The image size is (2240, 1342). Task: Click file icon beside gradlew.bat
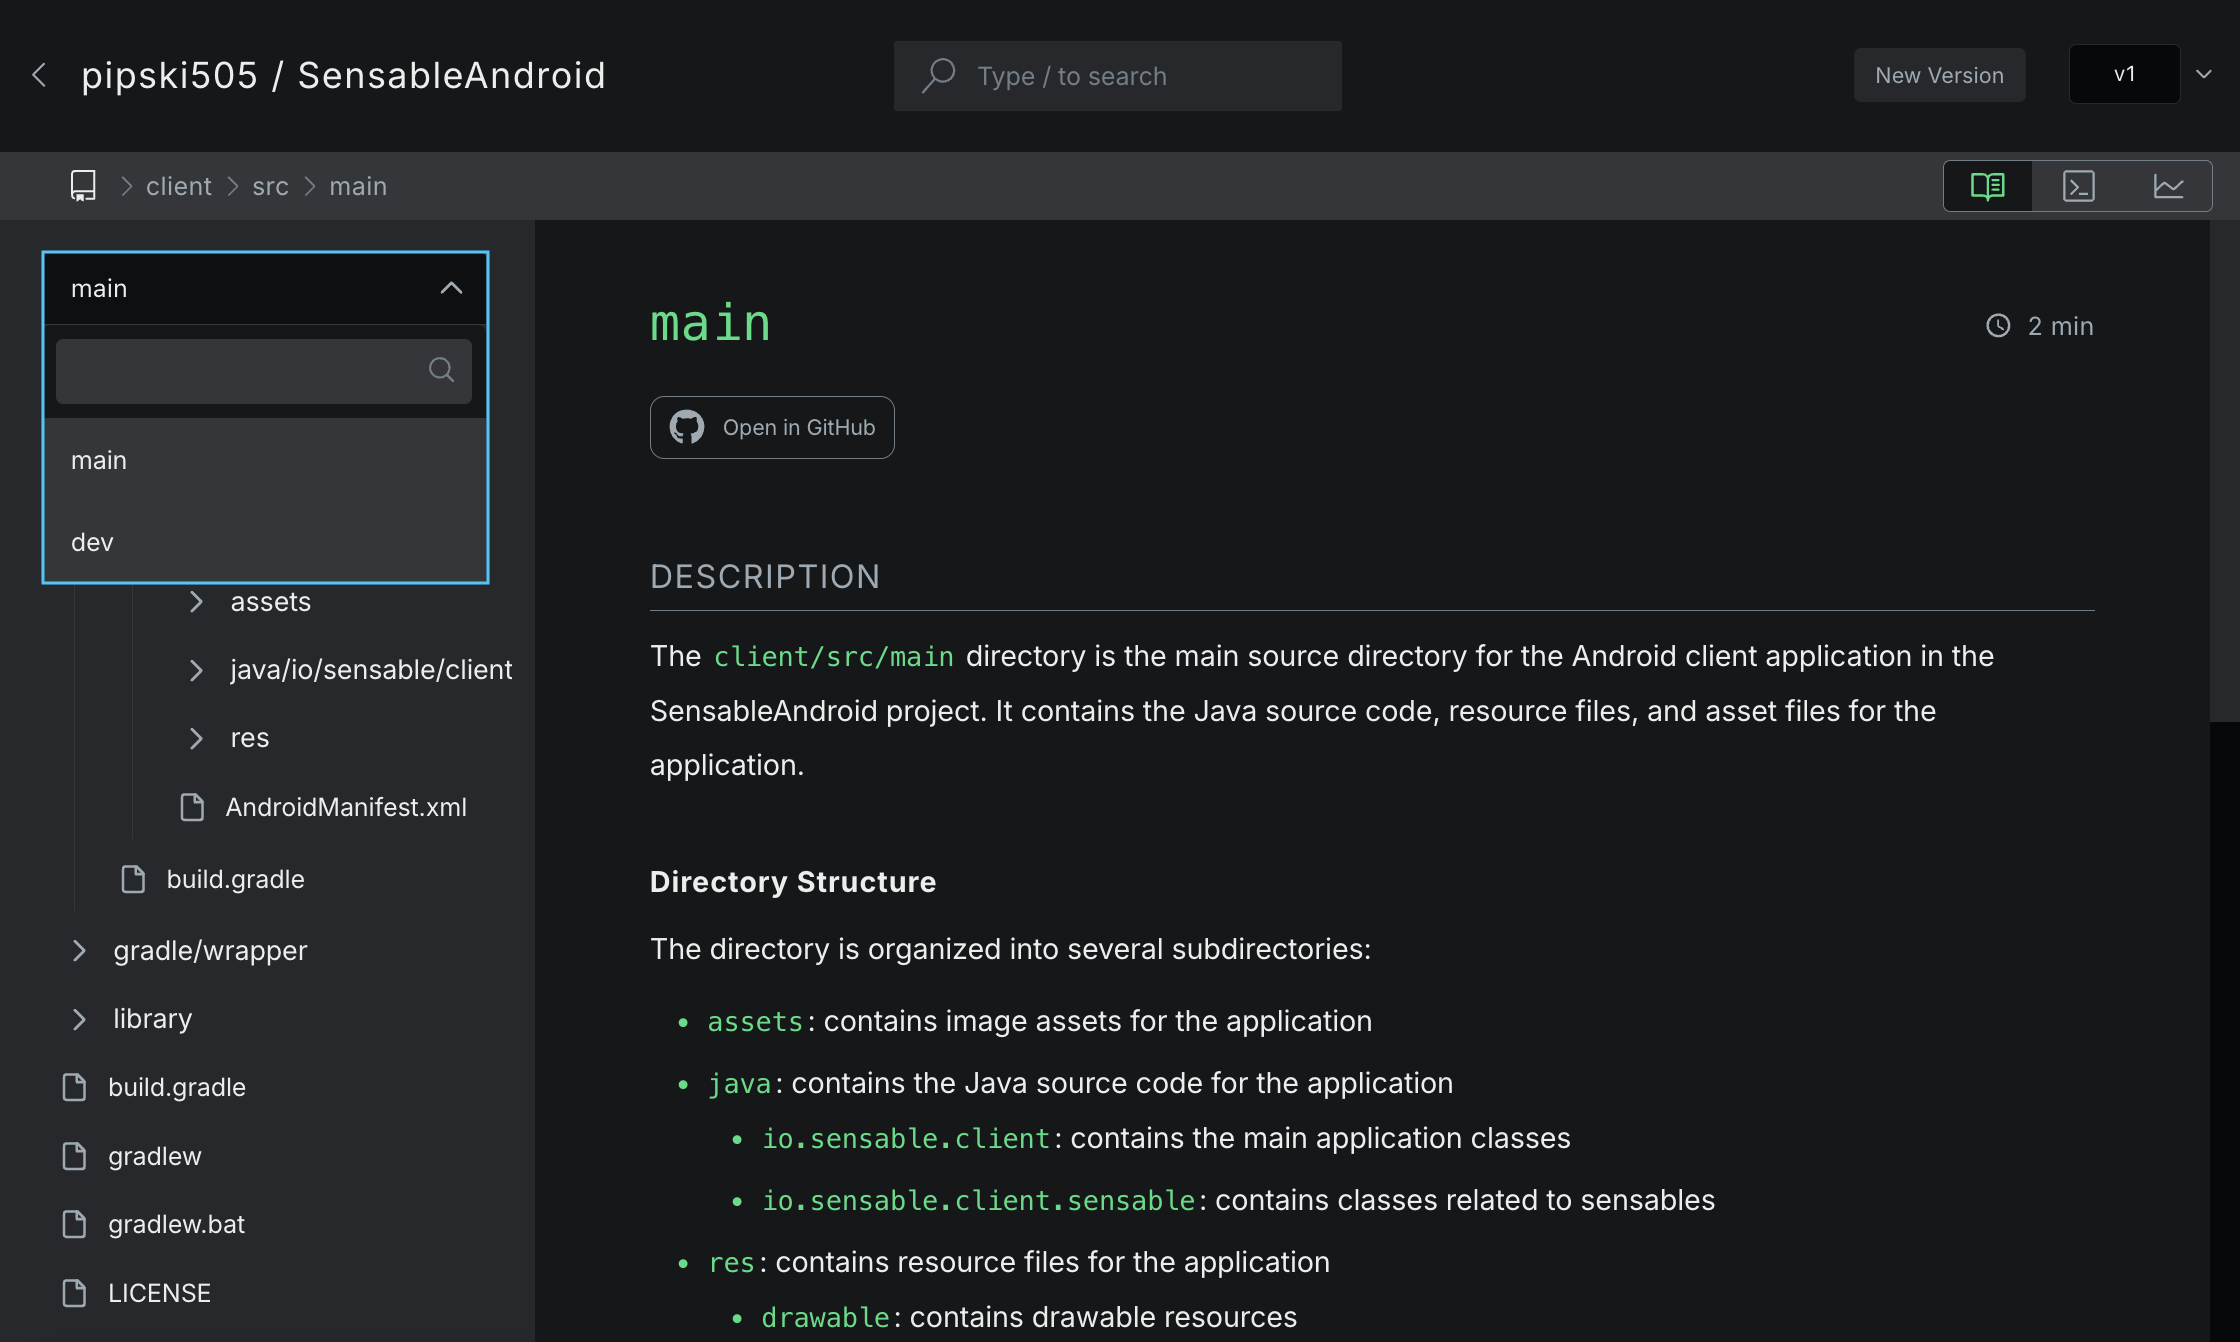click(x=75, y=1224)
